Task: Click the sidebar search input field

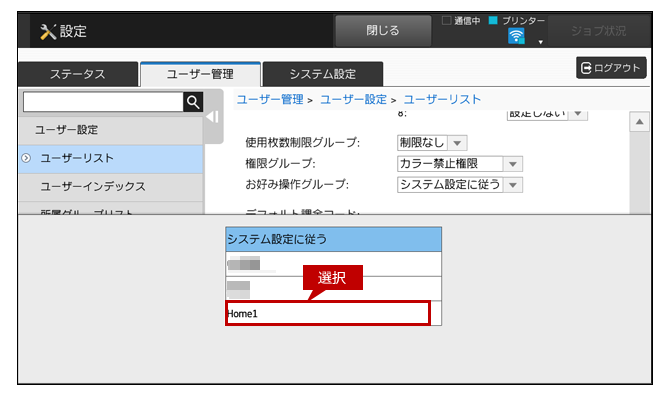Action: click(x=103, y=102)
